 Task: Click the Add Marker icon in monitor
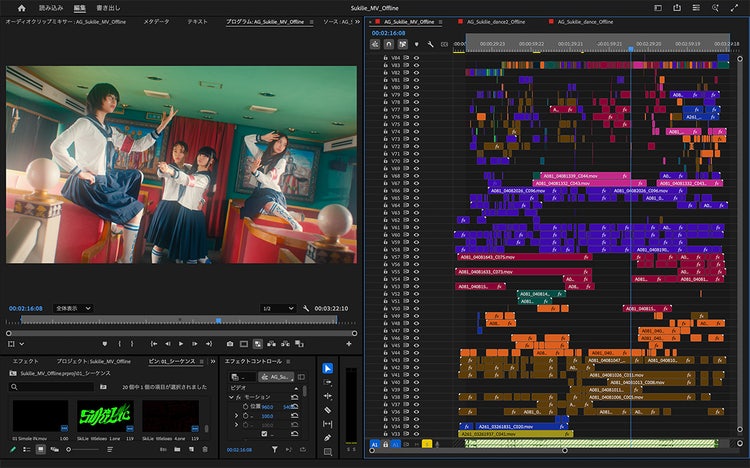105,343
